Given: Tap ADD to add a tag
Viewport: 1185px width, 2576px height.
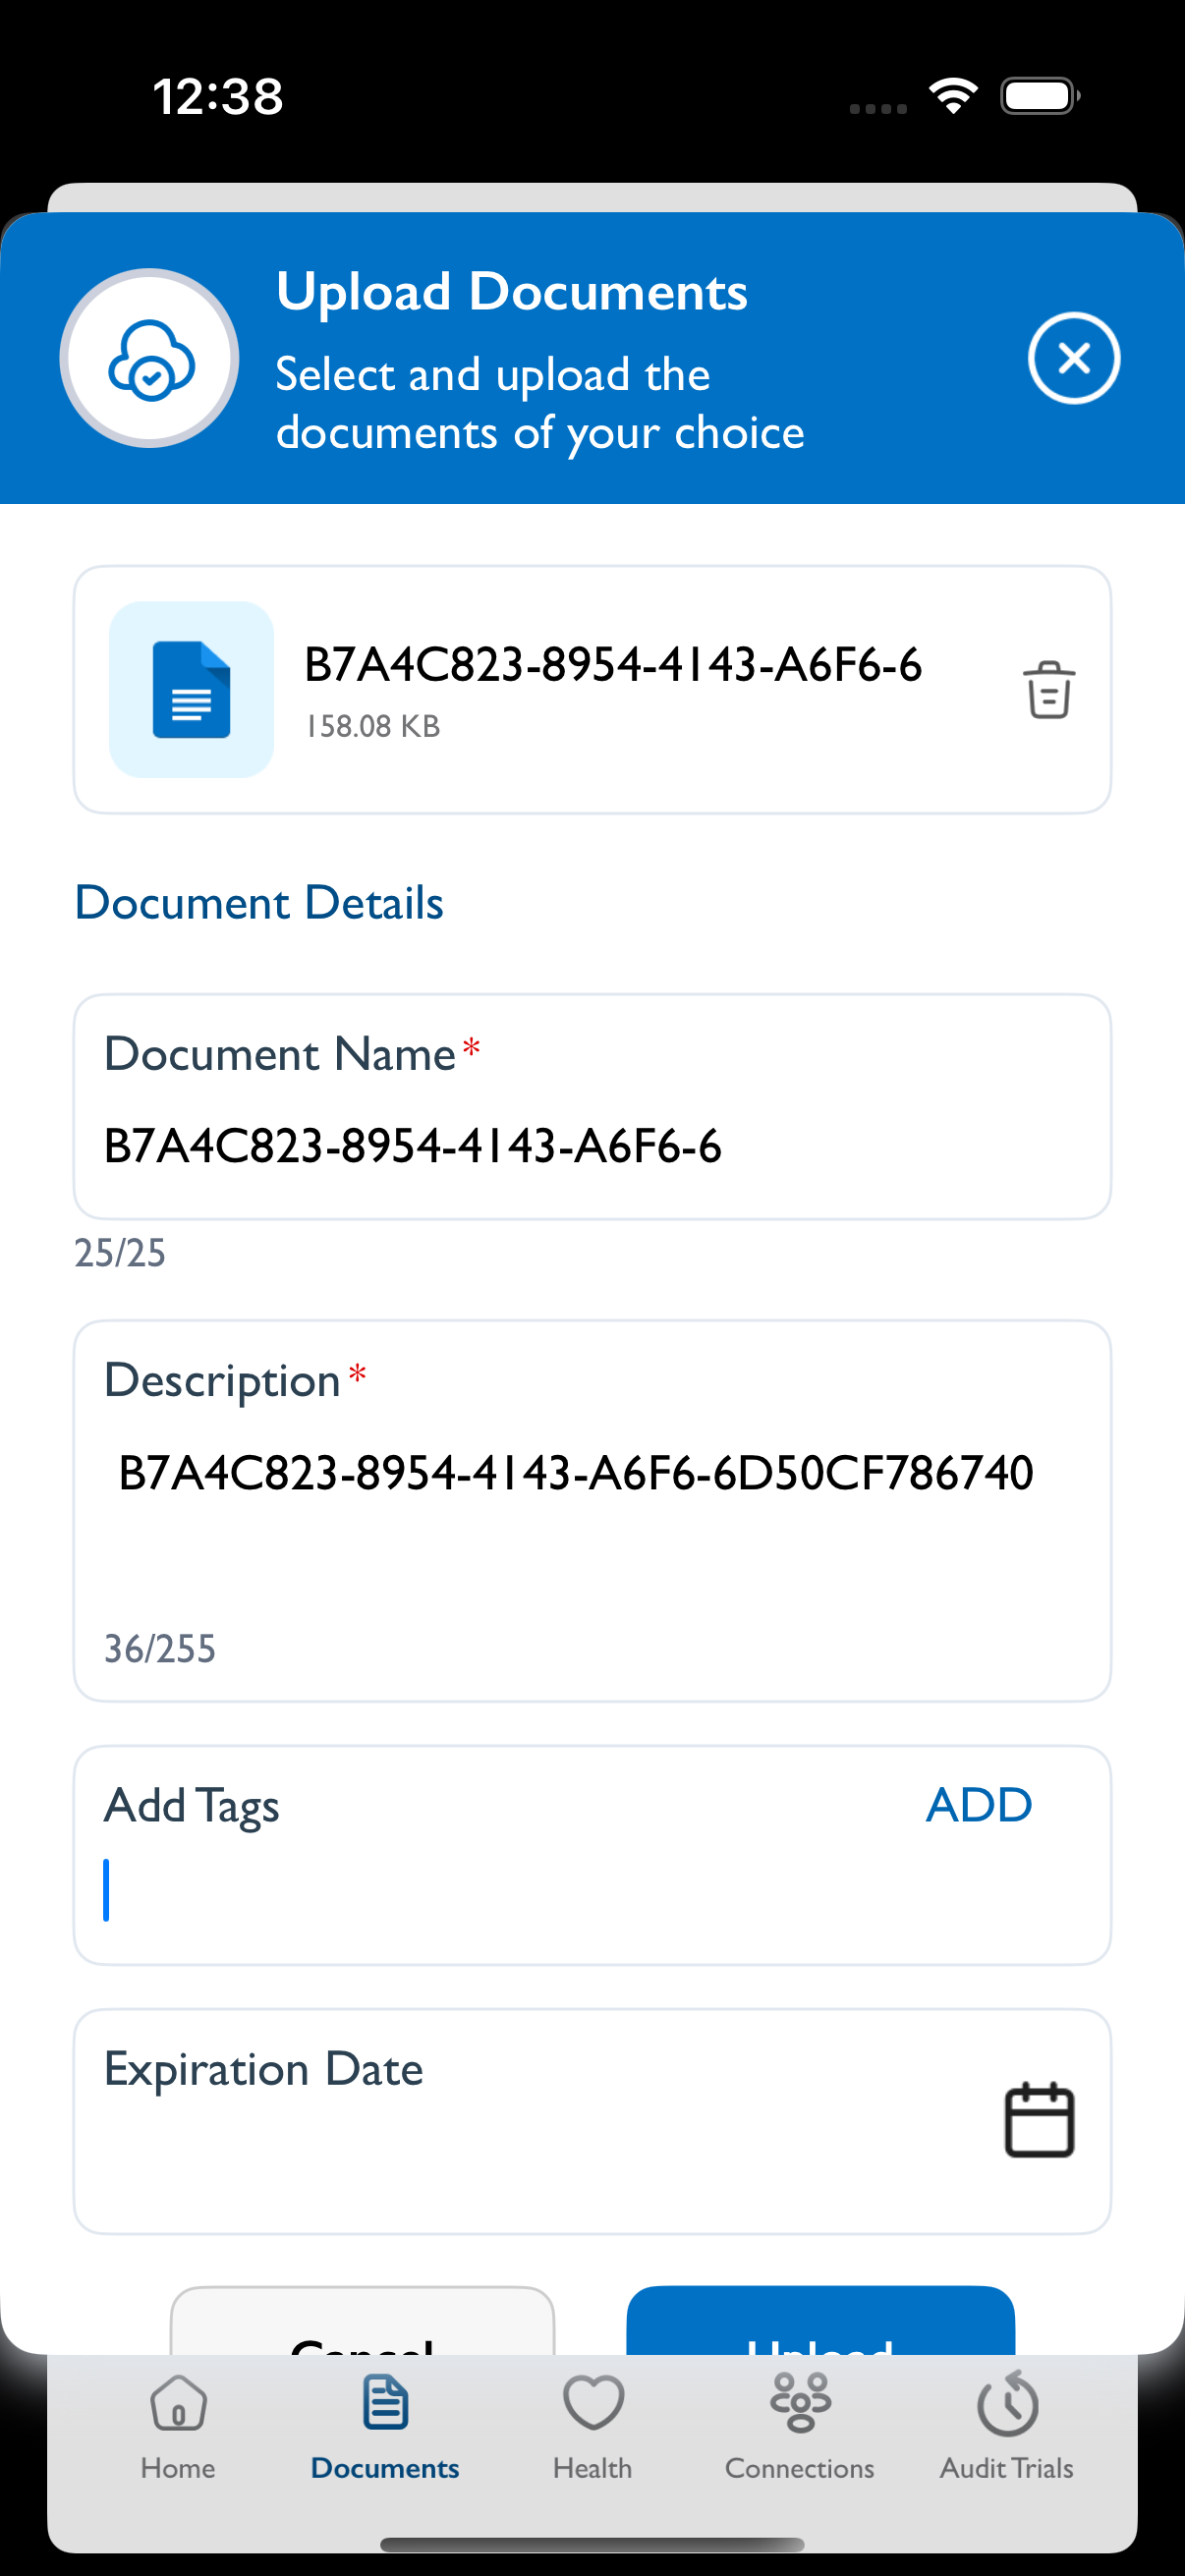Looking at the screenshot, I should pos(978,1805).
